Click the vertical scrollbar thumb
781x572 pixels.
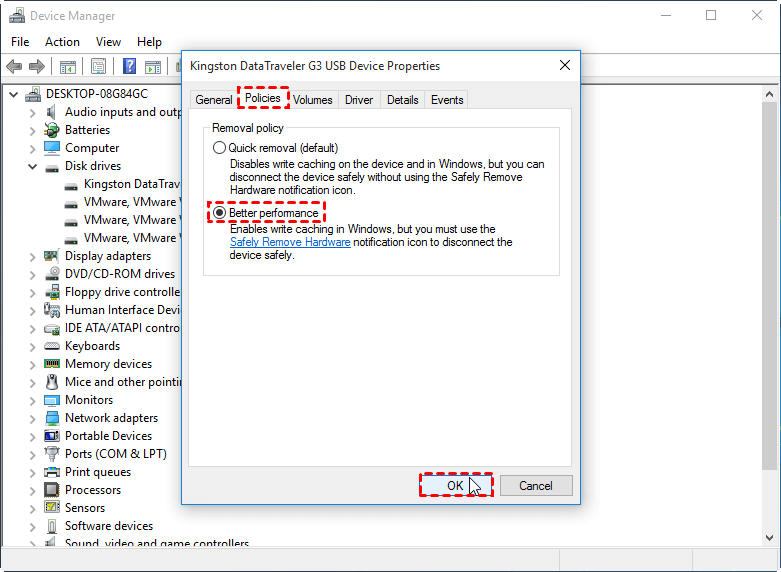point(769,286)
